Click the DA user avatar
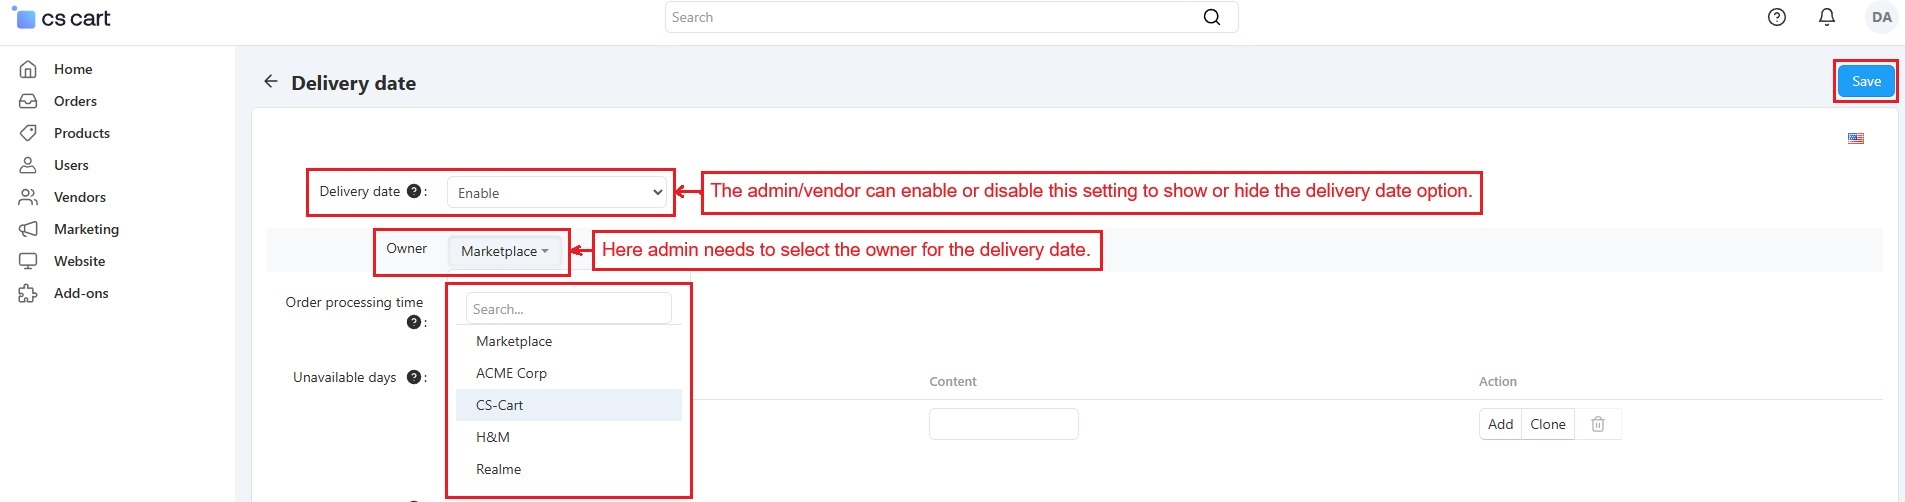Image resolution: width=1905 pixels, height=502 pixels. 1881,17
